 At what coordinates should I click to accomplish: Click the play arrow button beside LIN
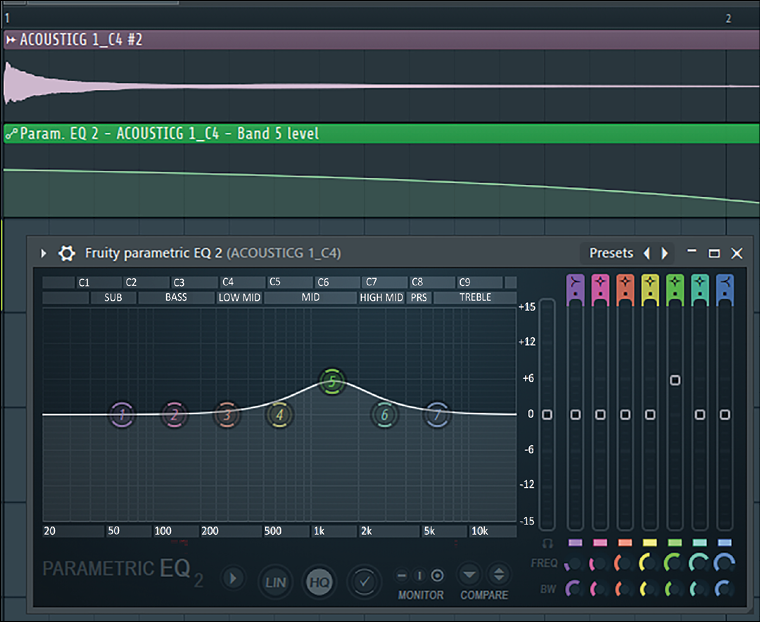pos(233,578)
